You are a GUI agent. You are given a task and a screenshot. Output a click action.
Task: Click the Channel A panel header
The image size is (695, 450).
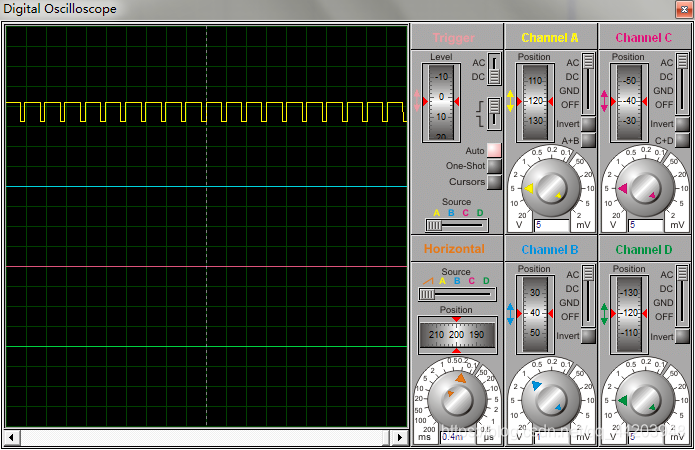pos(551,37)
